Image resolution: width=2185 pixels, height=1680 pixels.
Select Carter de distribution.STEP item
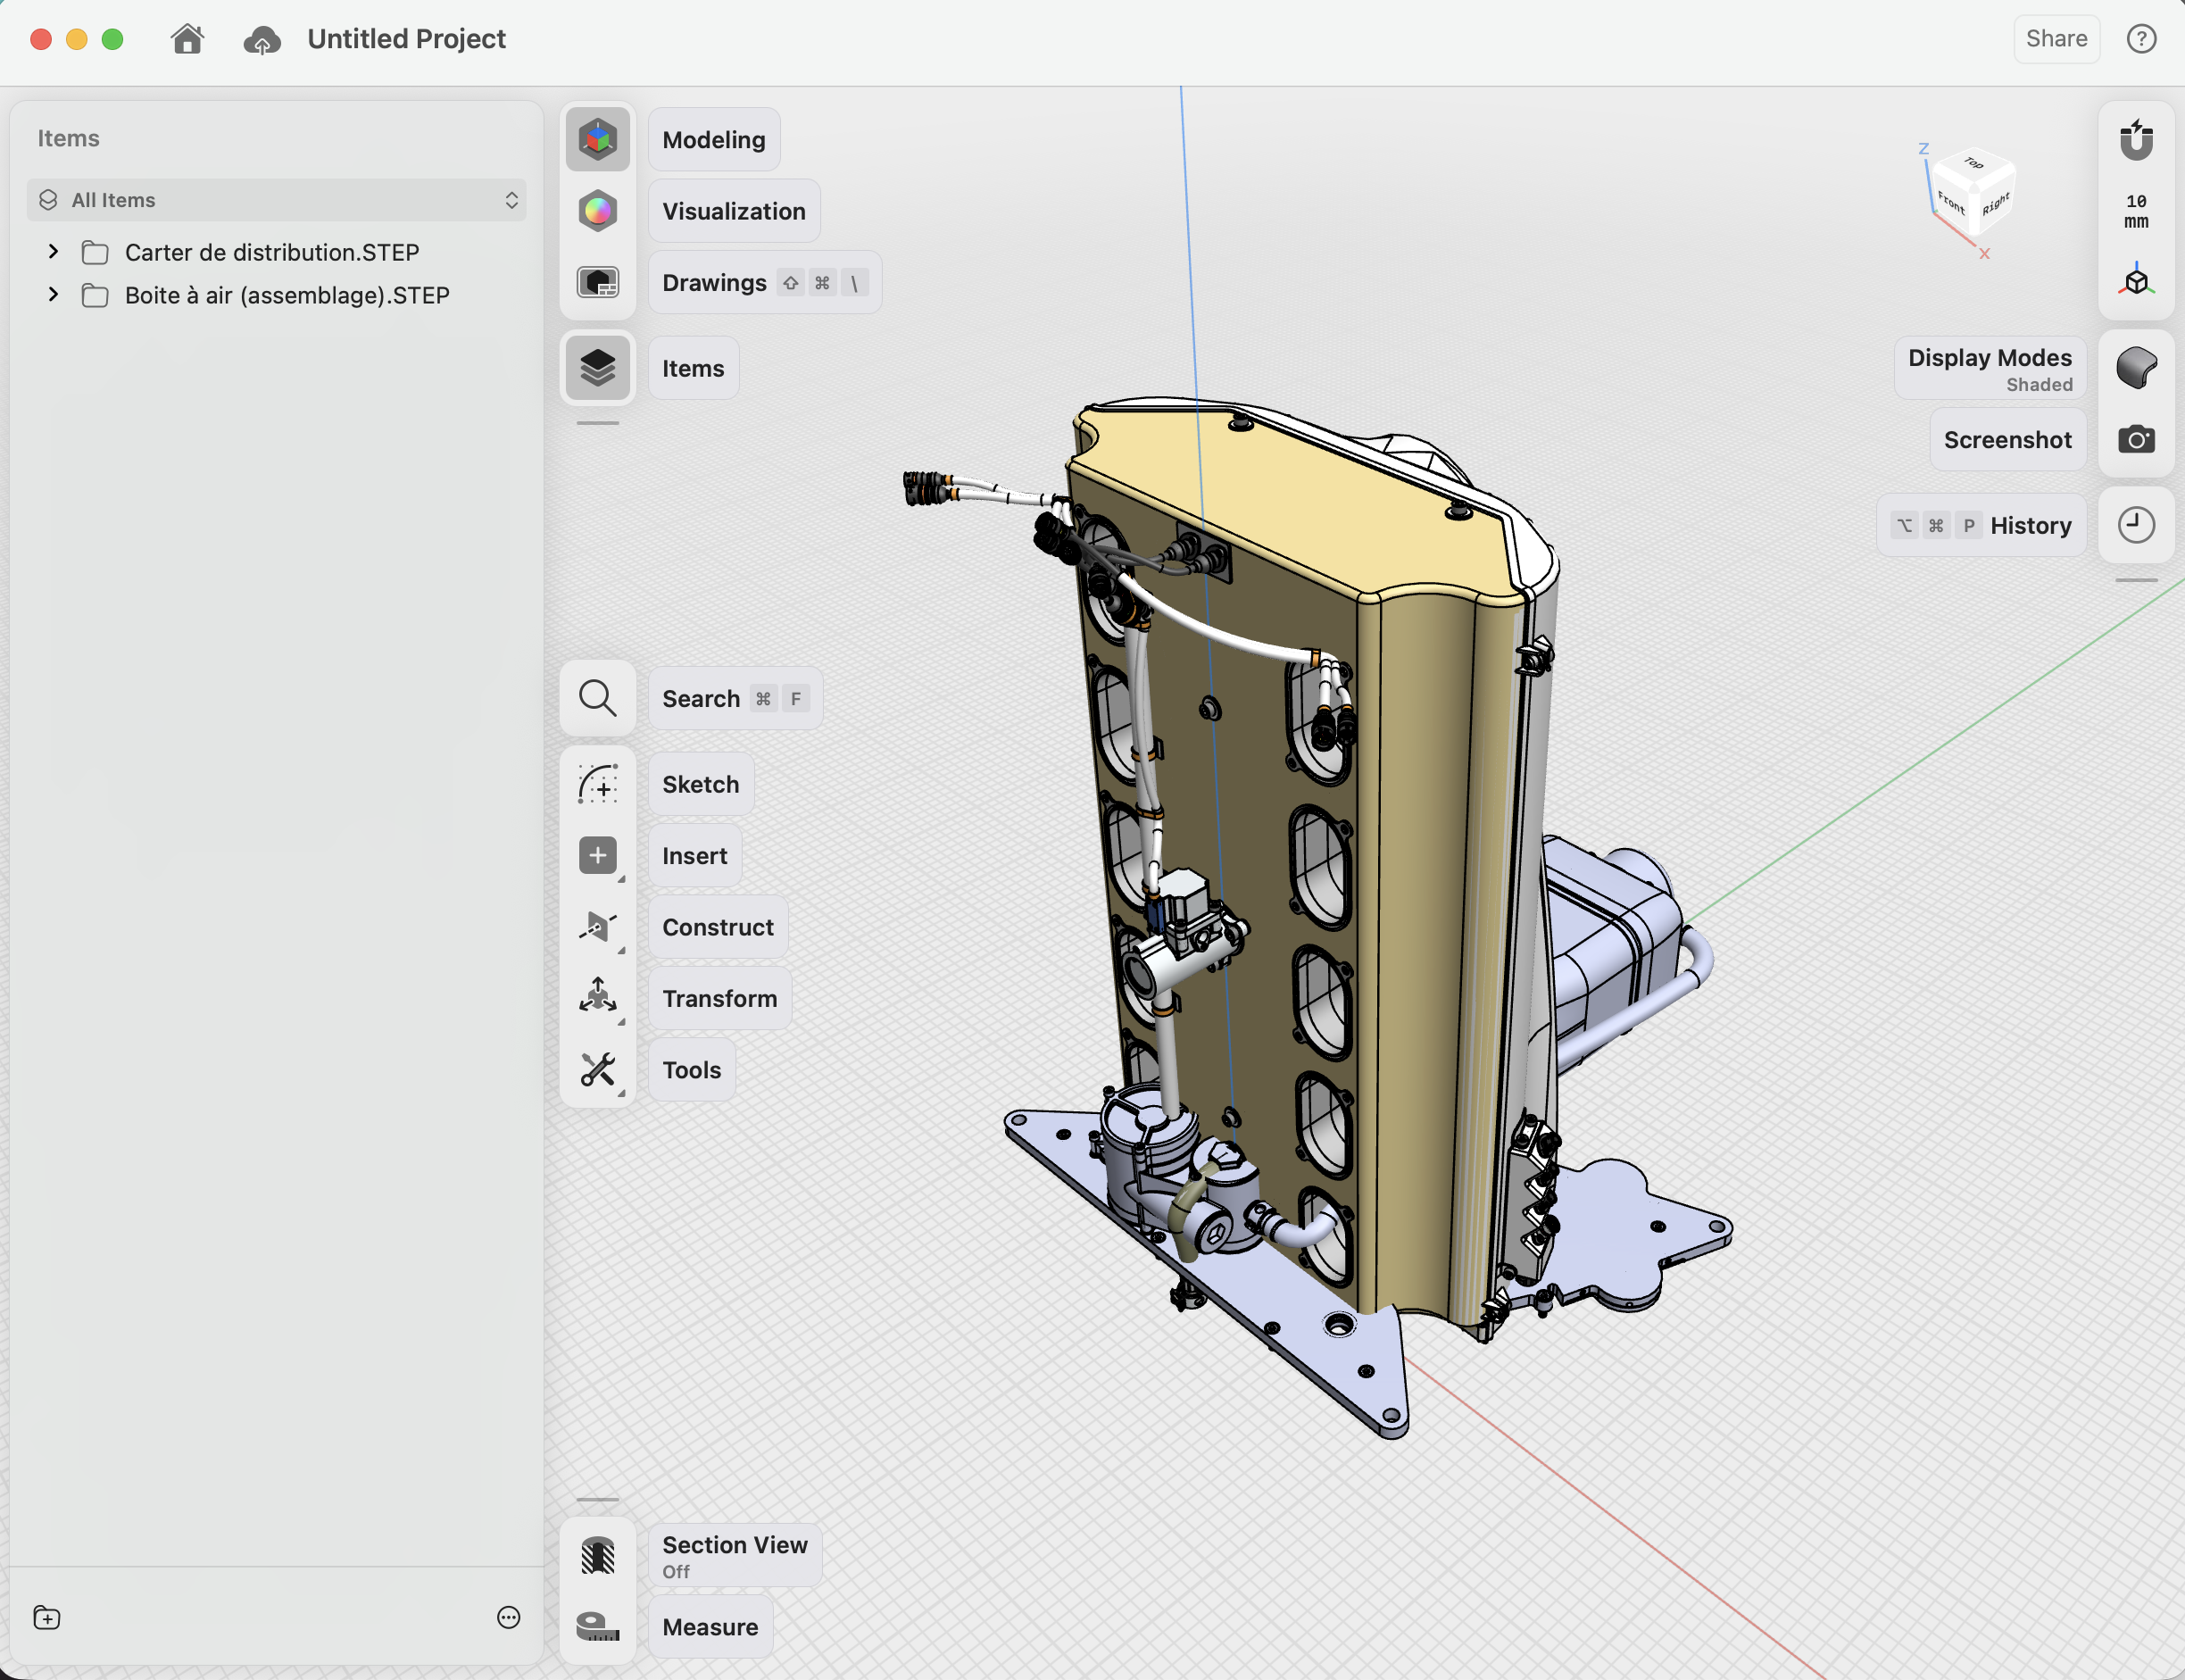pos(271,252)
